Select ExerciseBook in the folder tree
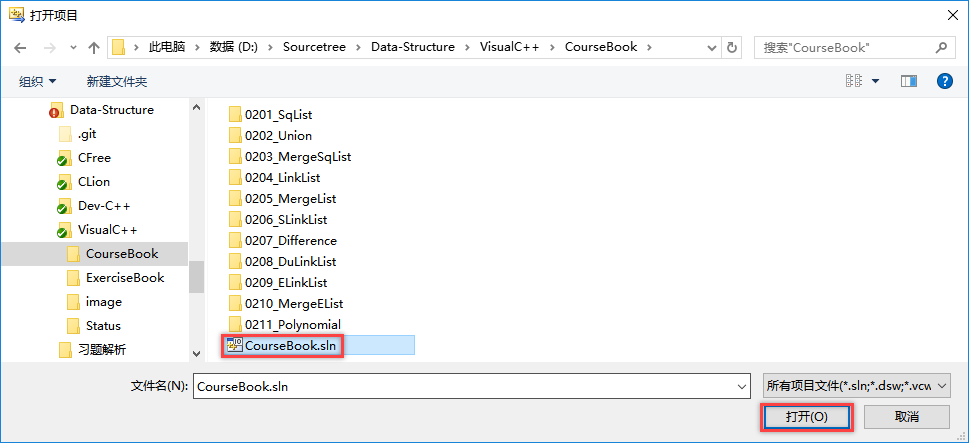The image size is (969, 443). pyautogui.click(x=124, y=277)
